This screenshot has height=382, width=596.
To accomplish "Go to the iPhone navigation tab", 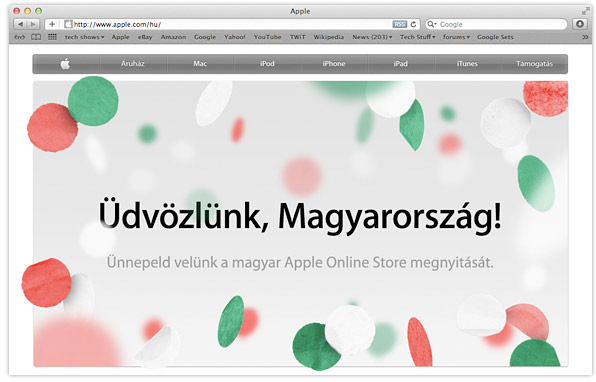I will pyautogui.click(x=334, y=64).
